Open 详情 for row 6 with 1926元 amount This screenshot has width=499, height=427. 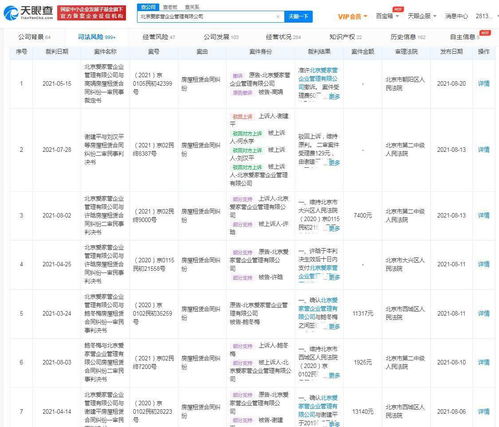tap(484, 362)
